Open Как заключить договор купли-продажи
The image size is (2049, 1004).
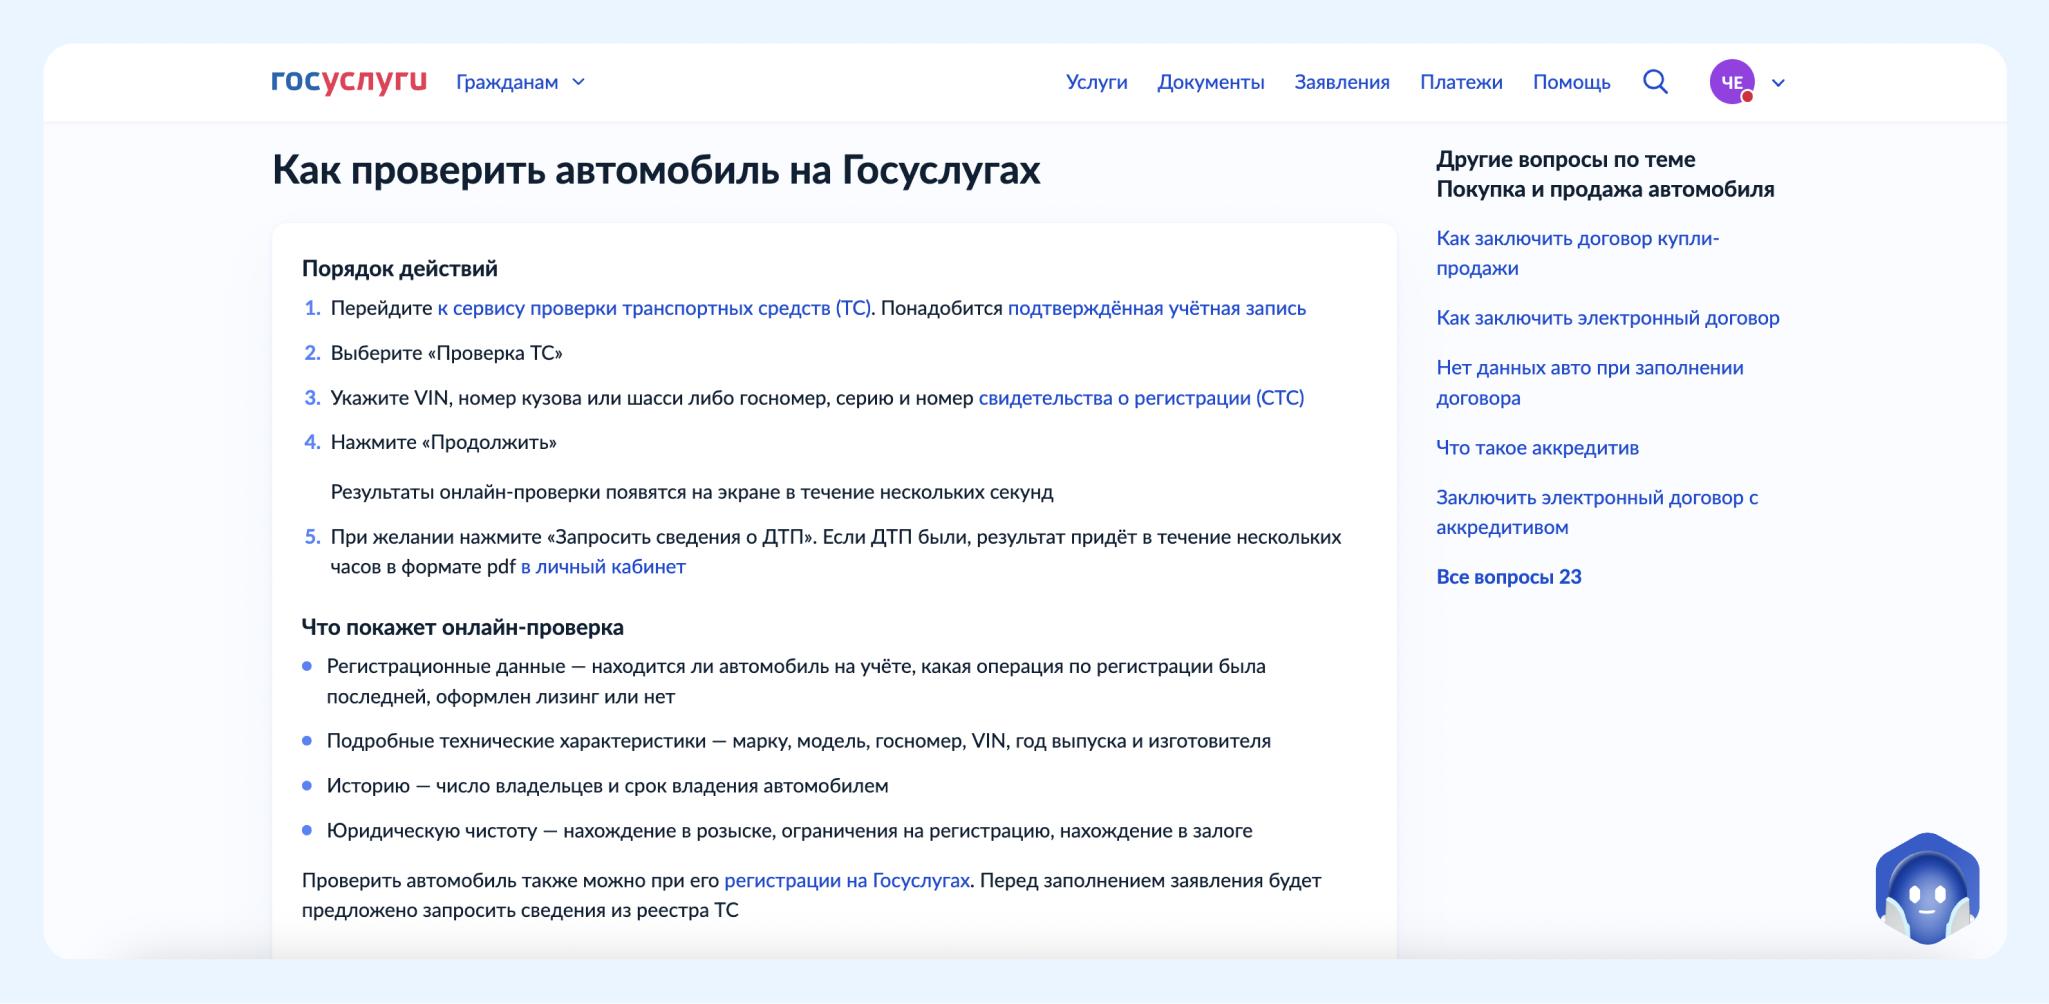click(1577, 253)
